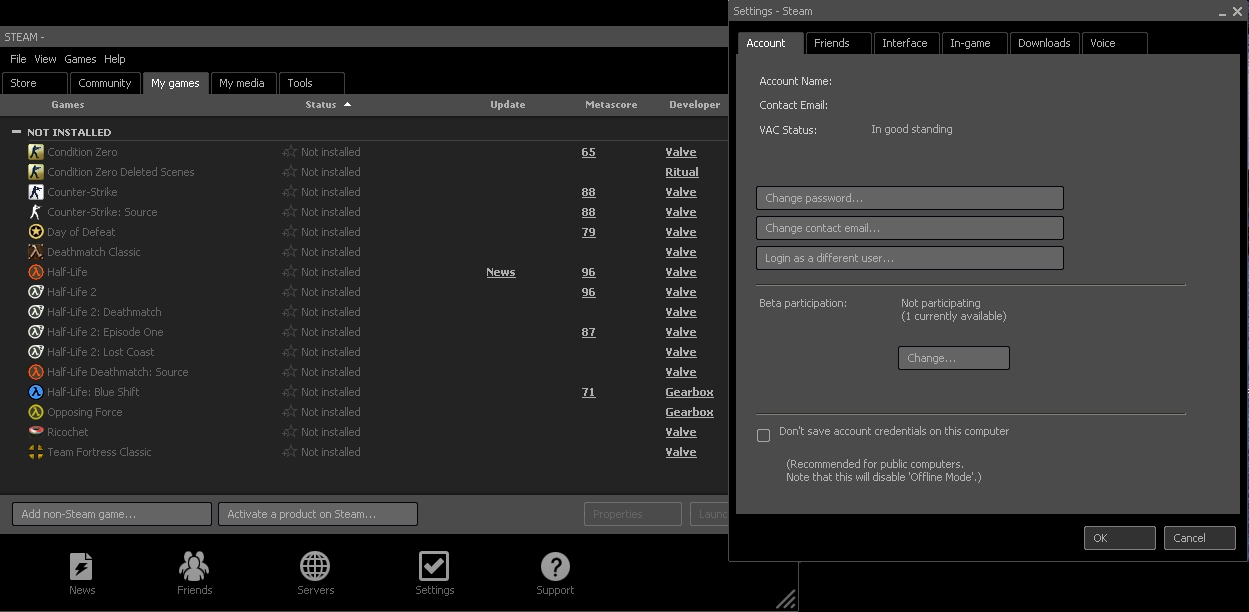Image resolution: width=1249 pixels, height=612 pixels.
Task: Collapse the NOT INSTALLED games group
Action: point(16,132)
